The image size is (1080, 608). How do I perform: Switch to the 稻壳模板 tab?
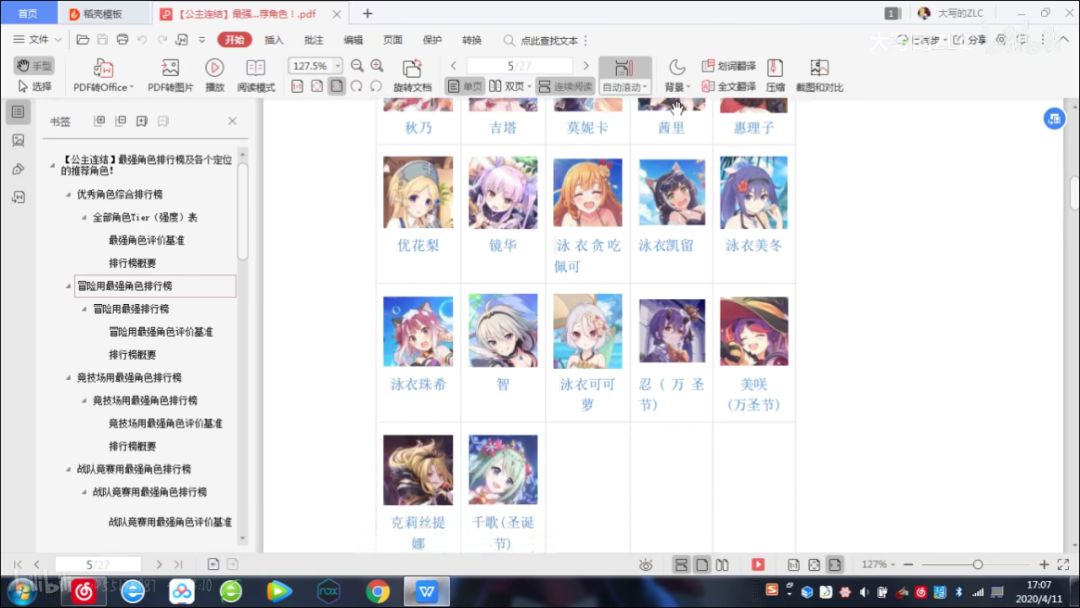coord(103,13)
